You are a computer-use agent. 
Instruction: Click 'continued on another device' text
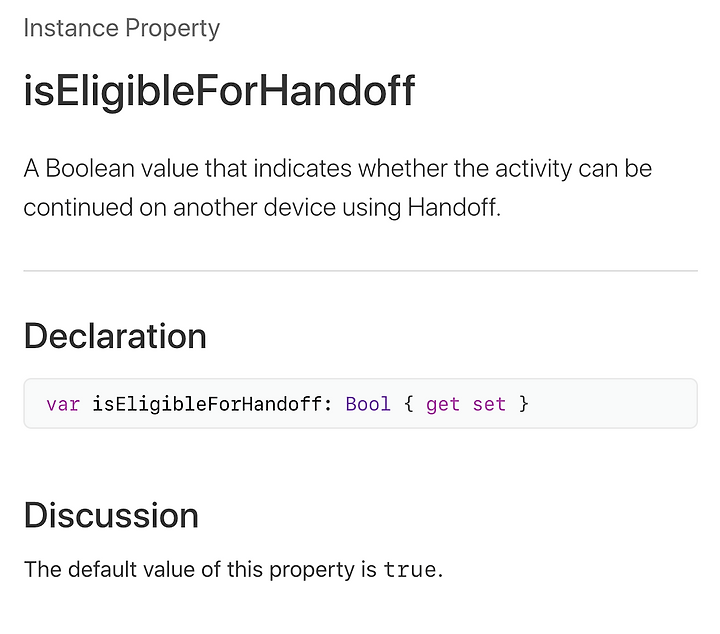pyautogui.click(x=180, y=207)
